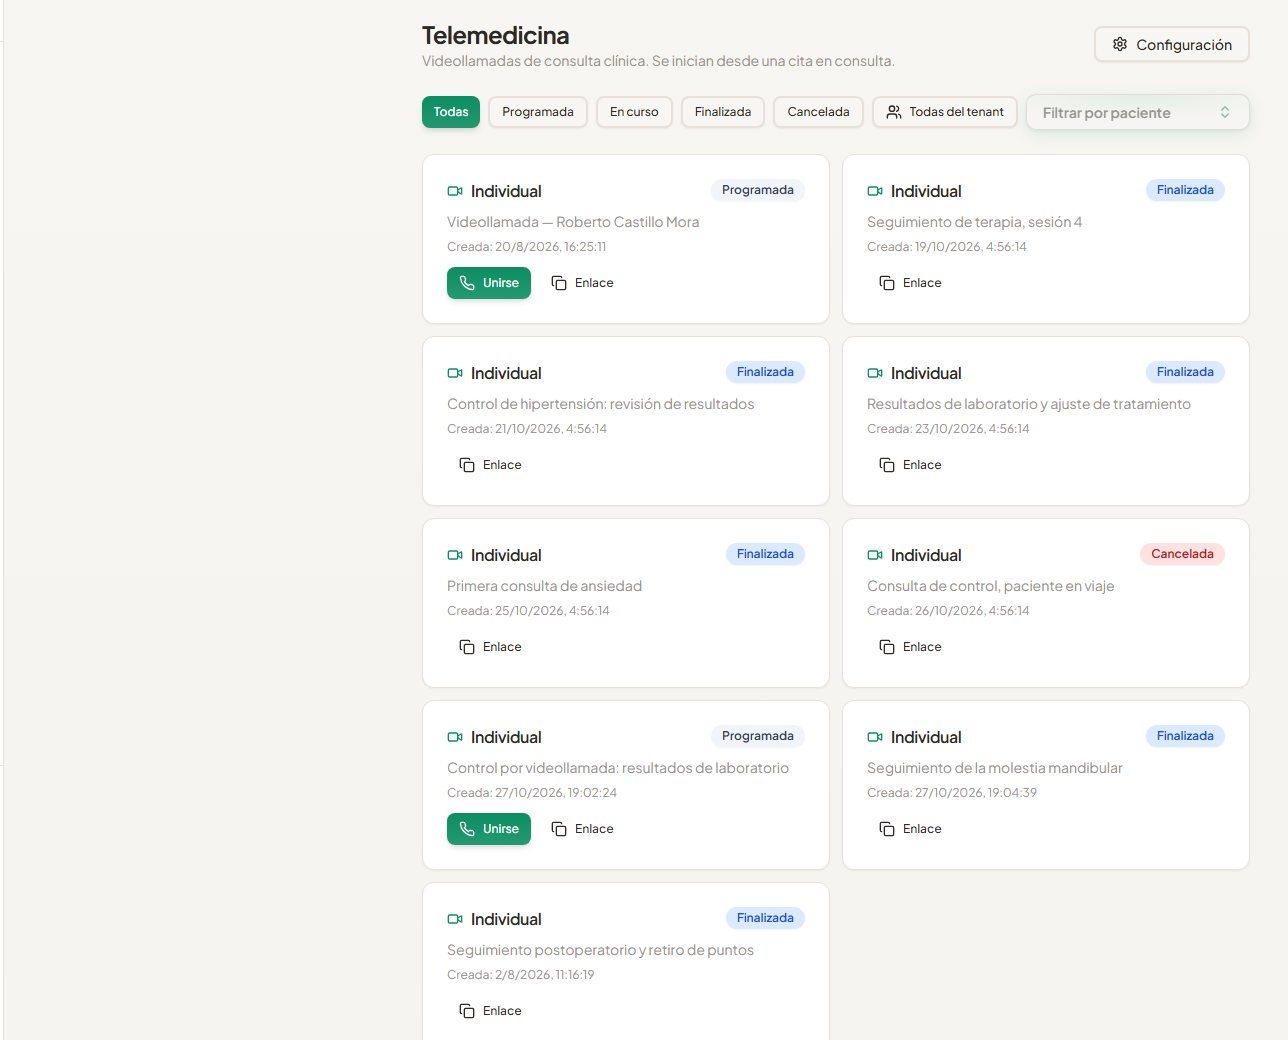Copy Enlace for Seguimiento de la molestia mandibular
The height and width of the screenshot is (1040, 1288).
click(x=910, y=829)
